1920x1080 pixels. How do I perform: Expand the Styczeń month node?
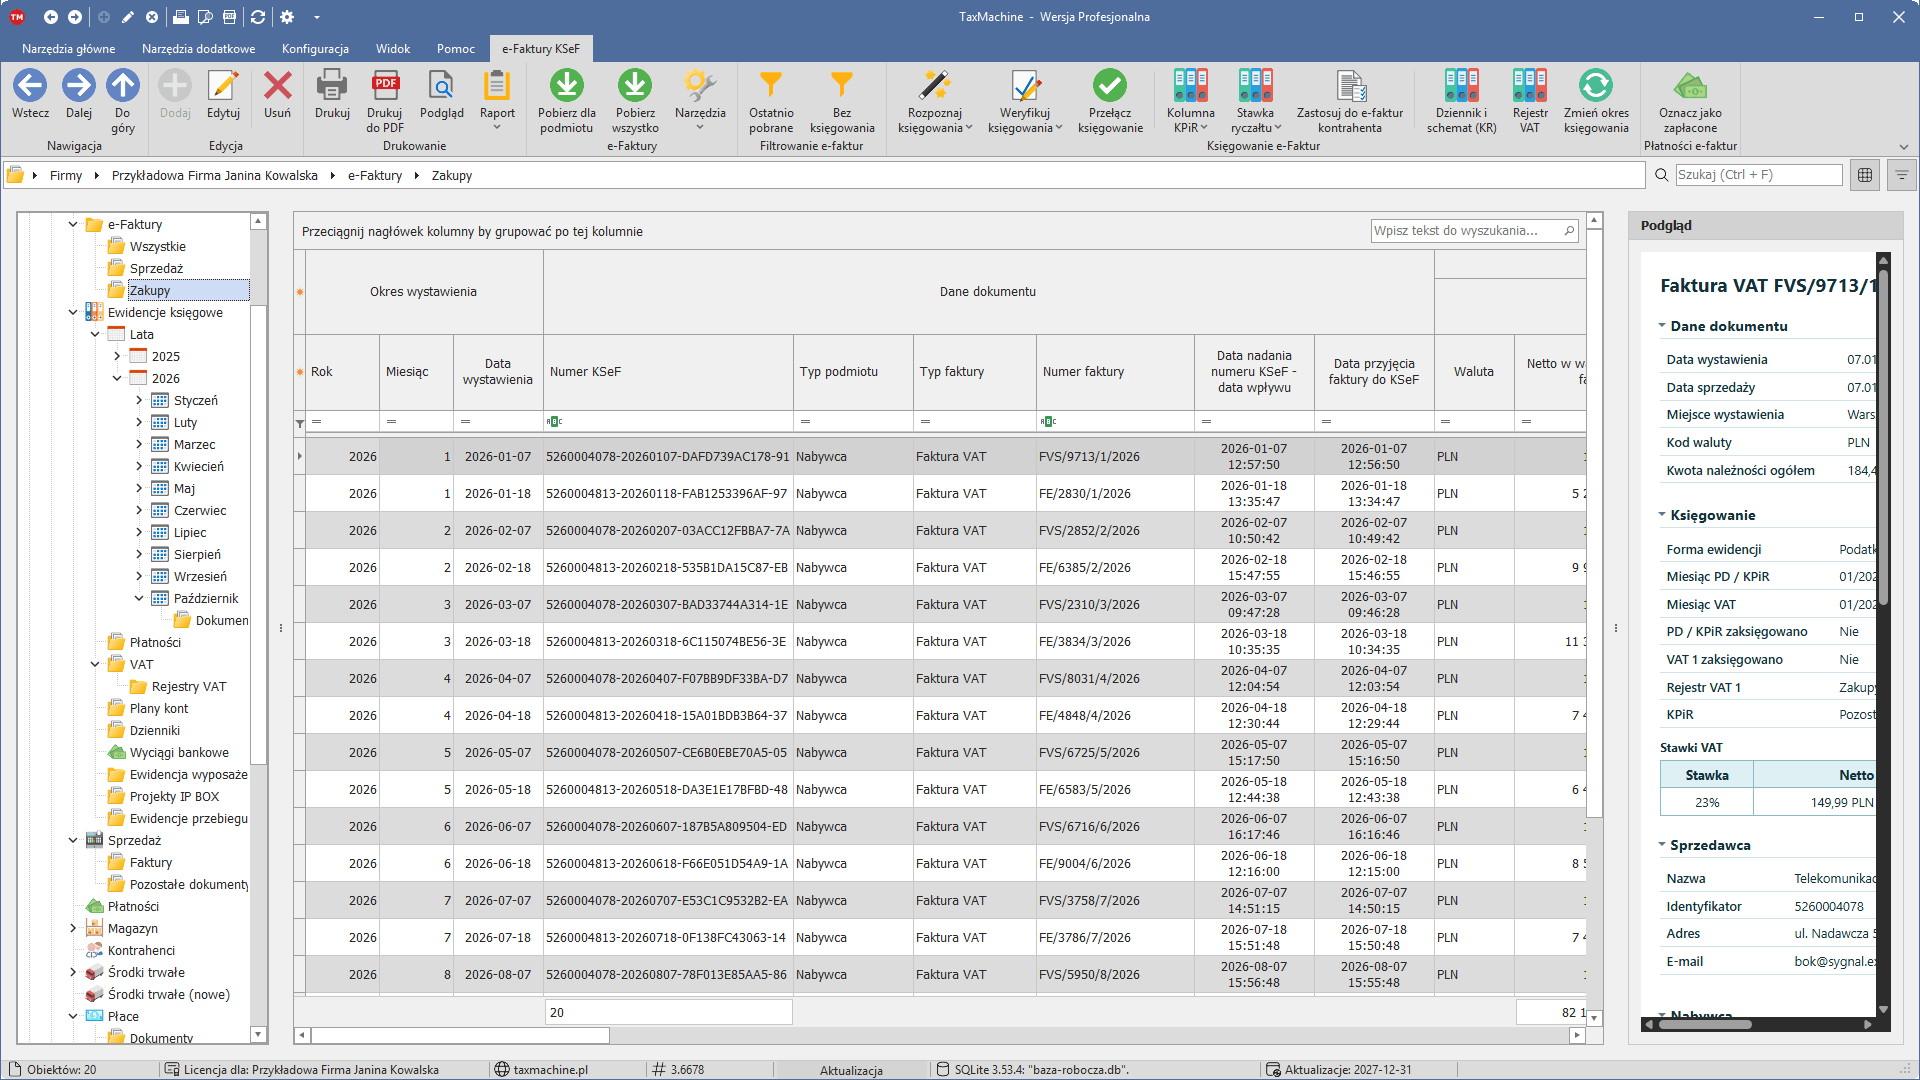pos(139,400)
